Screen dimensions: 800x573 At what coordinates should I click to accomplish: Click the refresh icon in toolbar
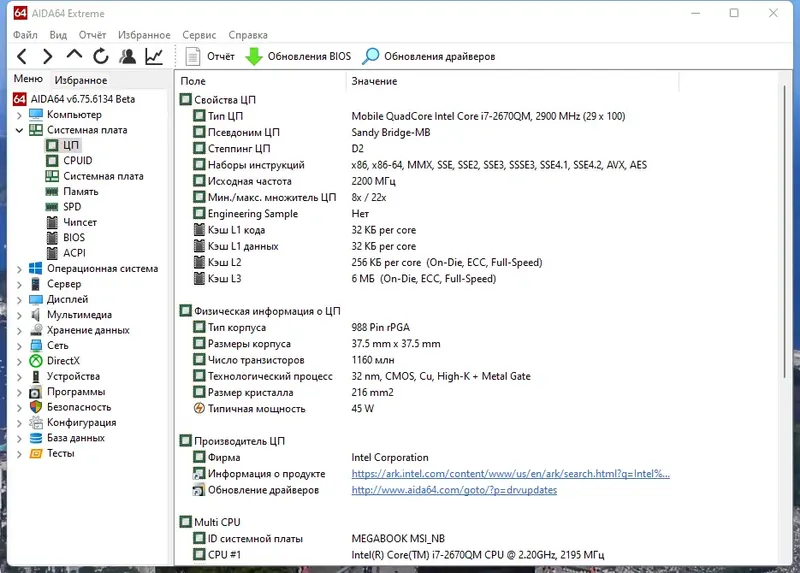pyautogui.click(x=101, y=56)
